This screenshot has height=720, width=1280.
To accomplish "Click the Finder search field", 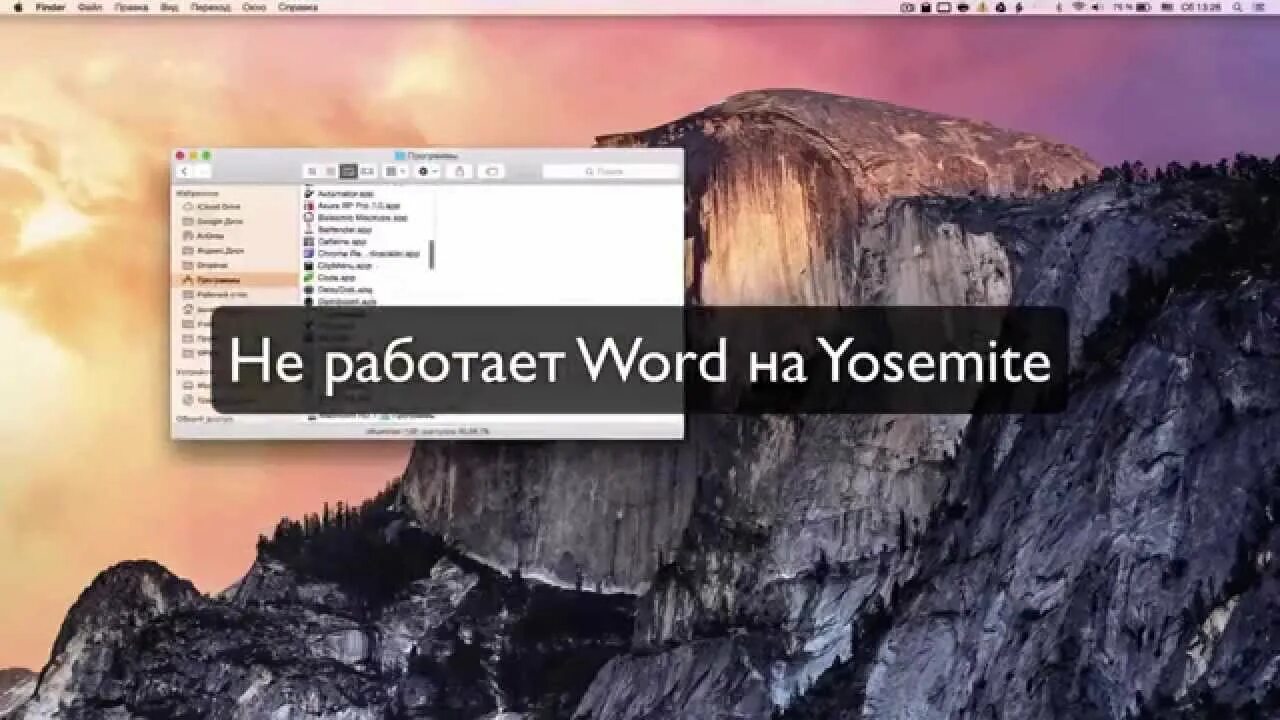I will [x=611, y=171].
